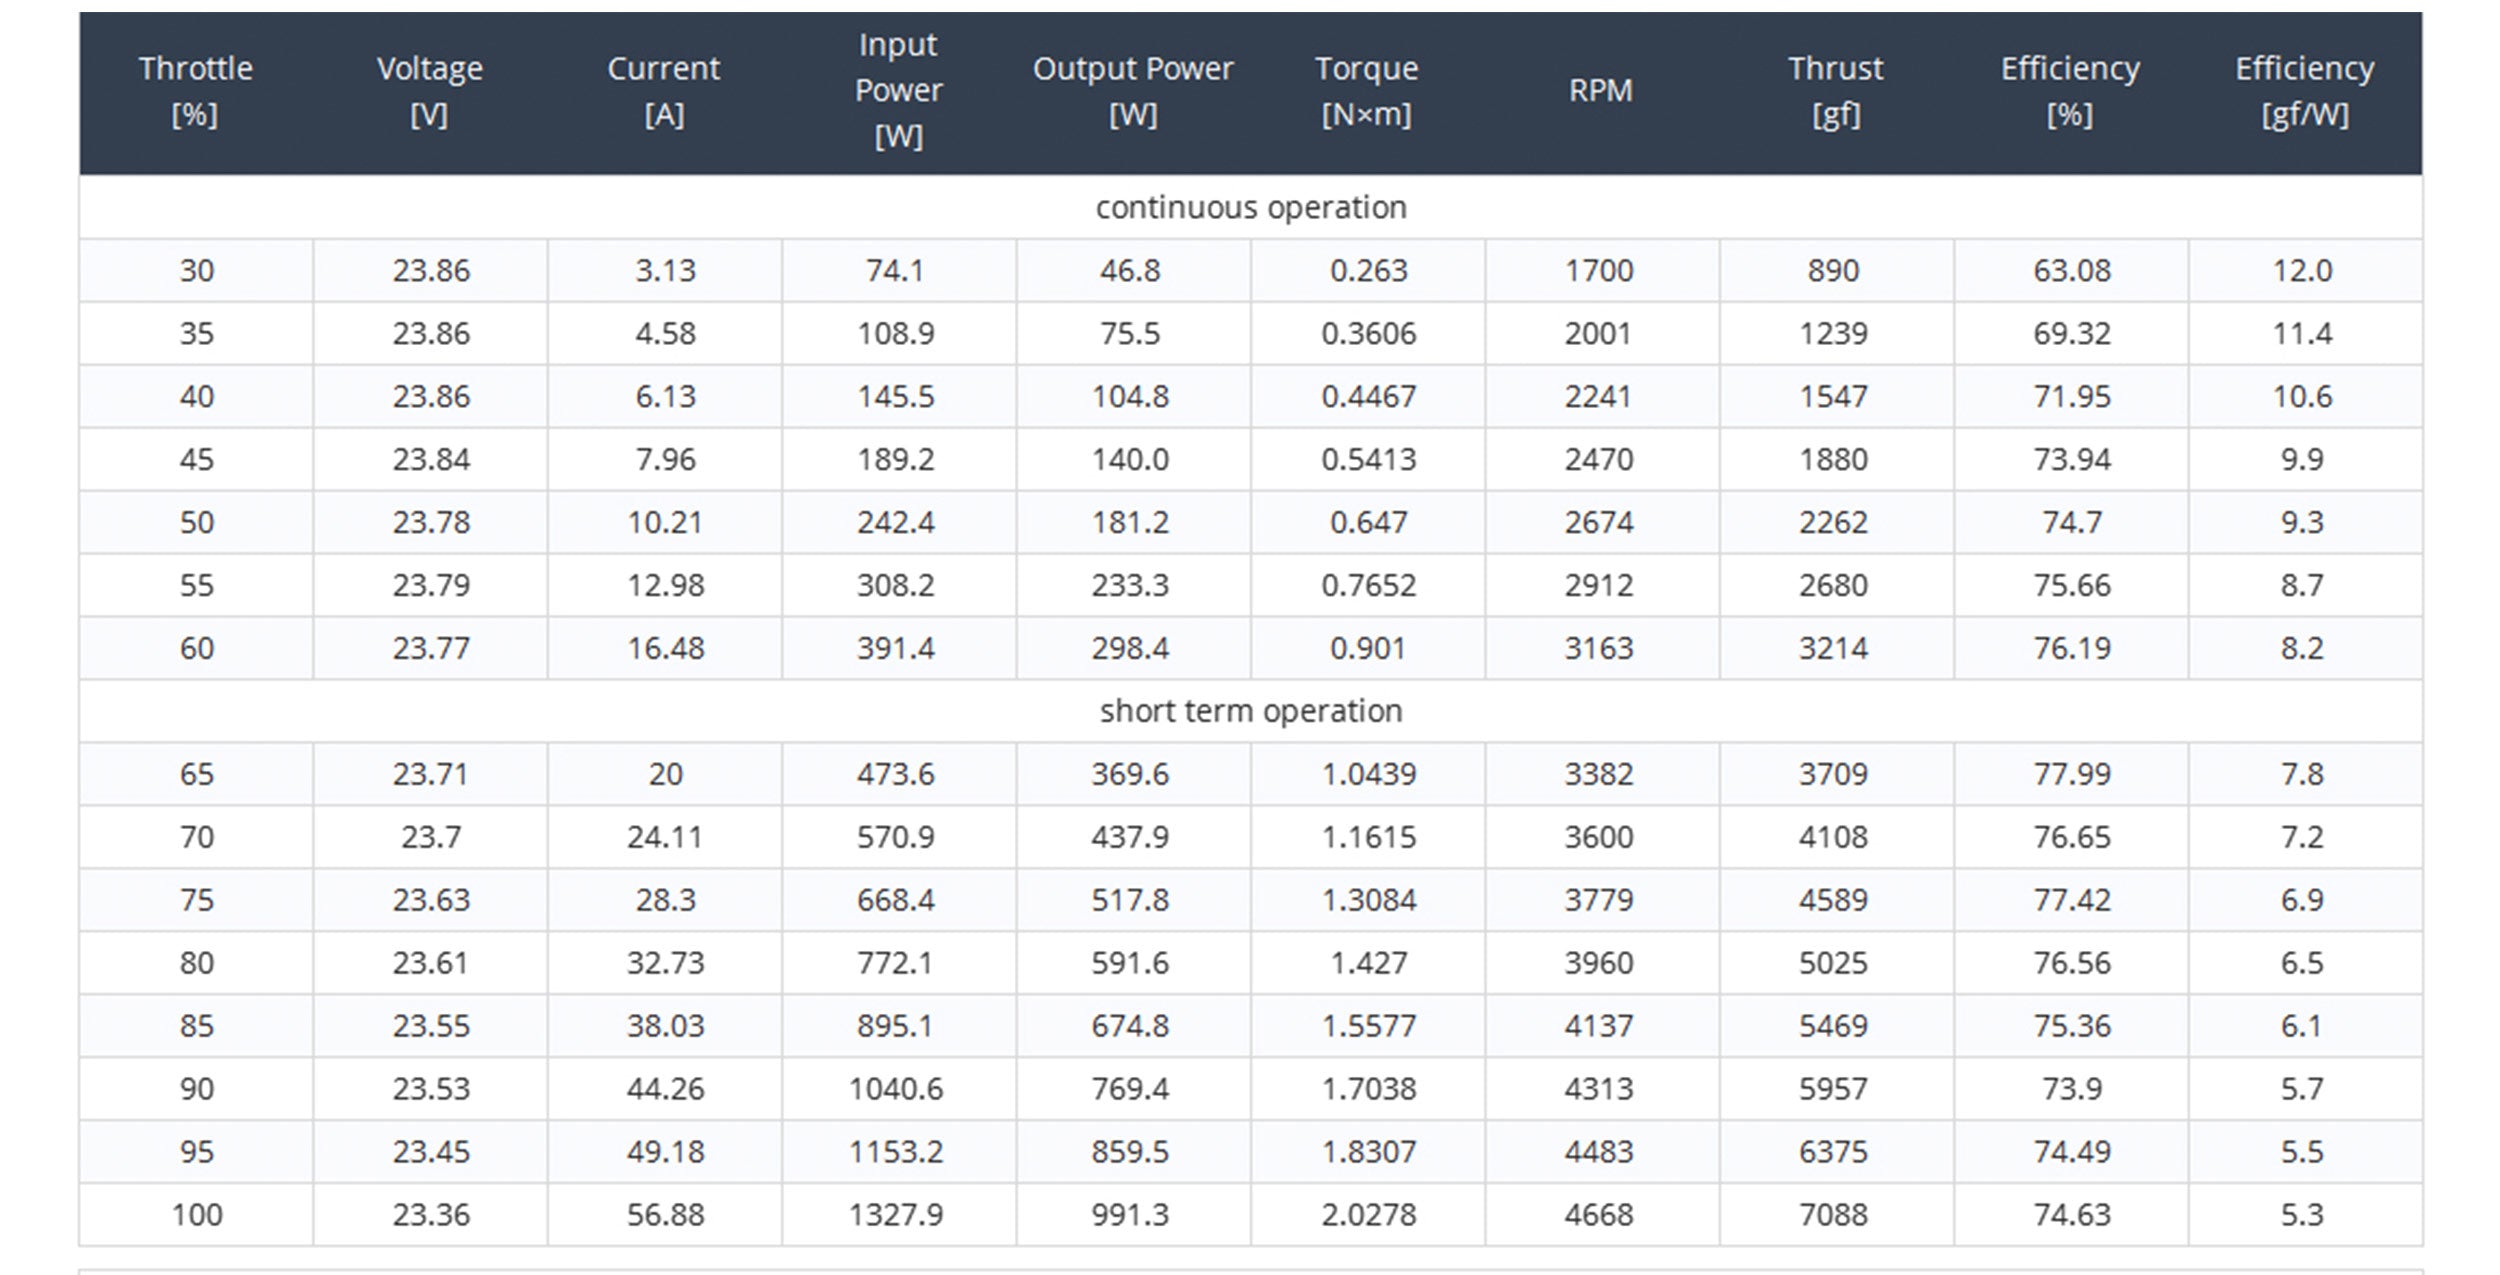
Task: Select the Thrust [gf] column header
Action: point(1835,91)
